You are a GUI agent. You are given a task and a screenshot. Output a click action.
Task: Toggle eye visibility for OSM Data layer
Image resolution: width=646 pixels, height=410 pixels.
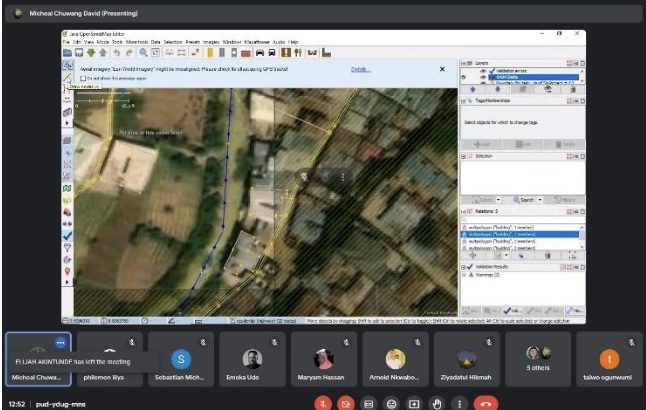[483, 77]
